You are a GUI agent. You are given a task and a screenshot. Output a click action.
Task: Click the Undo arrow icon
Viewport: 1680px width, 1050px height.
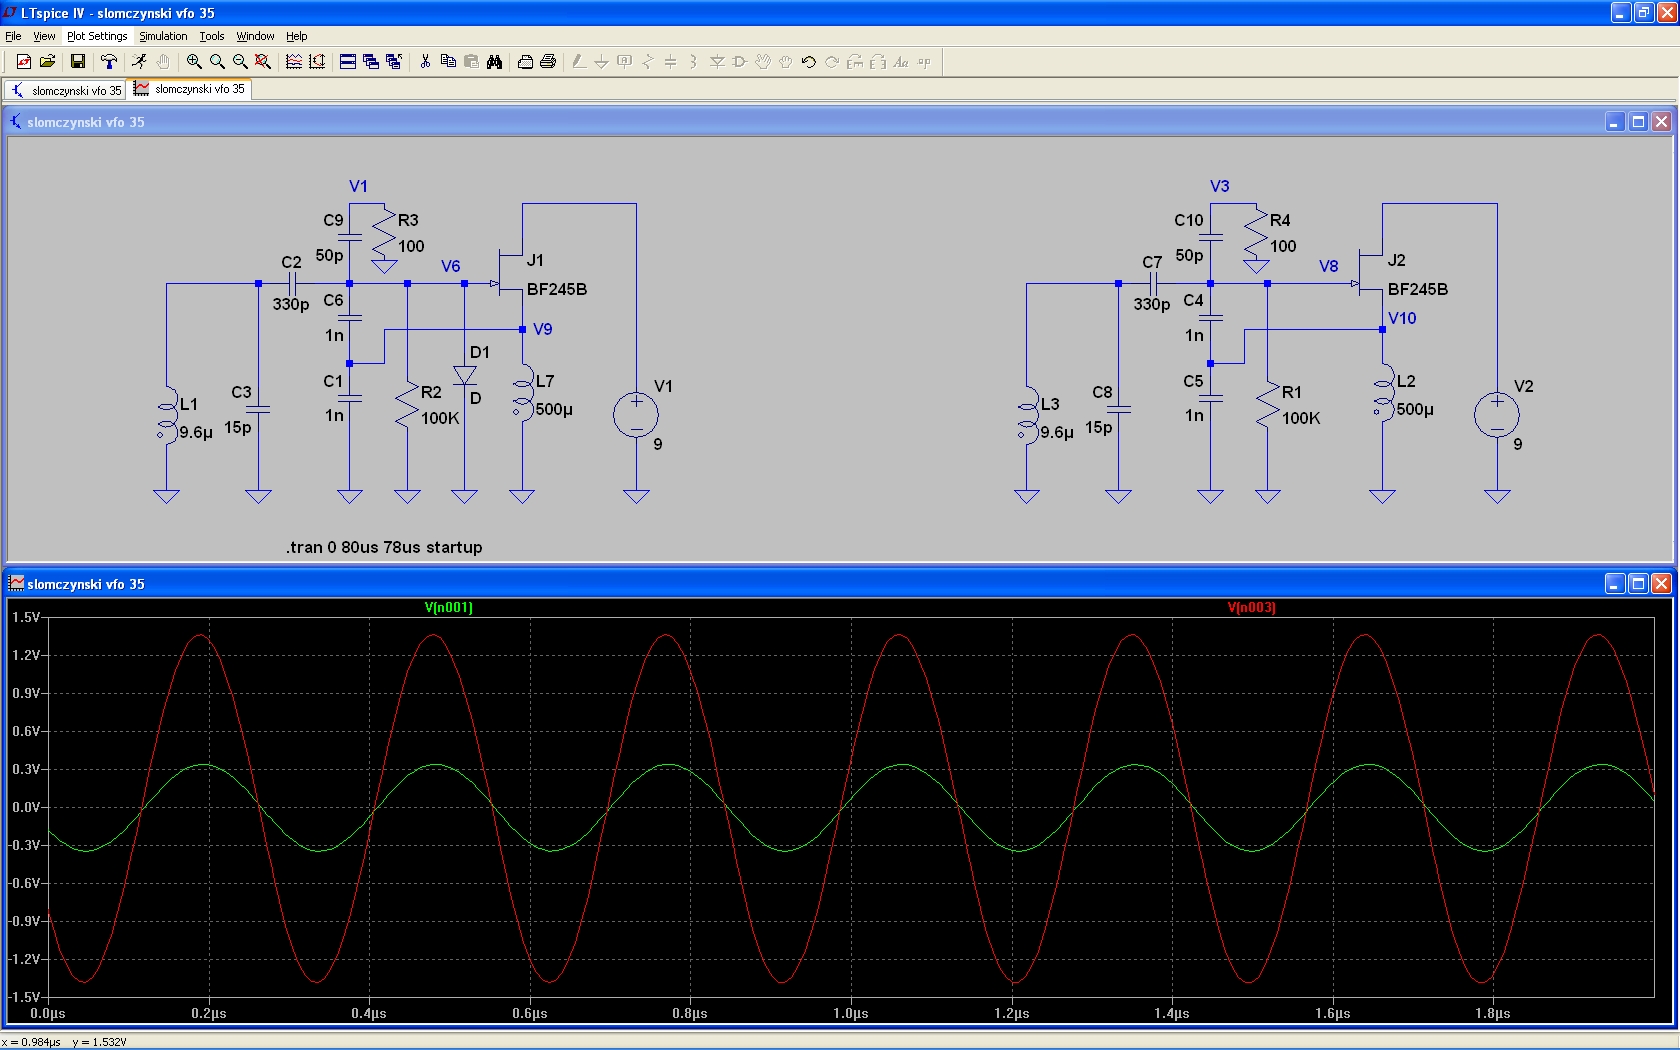point(808,62)
